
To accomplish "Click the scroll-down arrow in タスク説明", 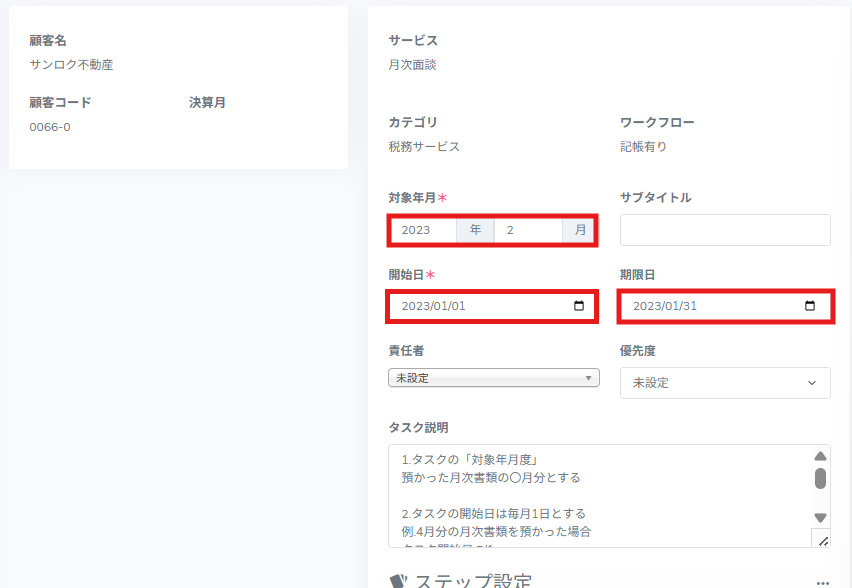I will (820, 518).
